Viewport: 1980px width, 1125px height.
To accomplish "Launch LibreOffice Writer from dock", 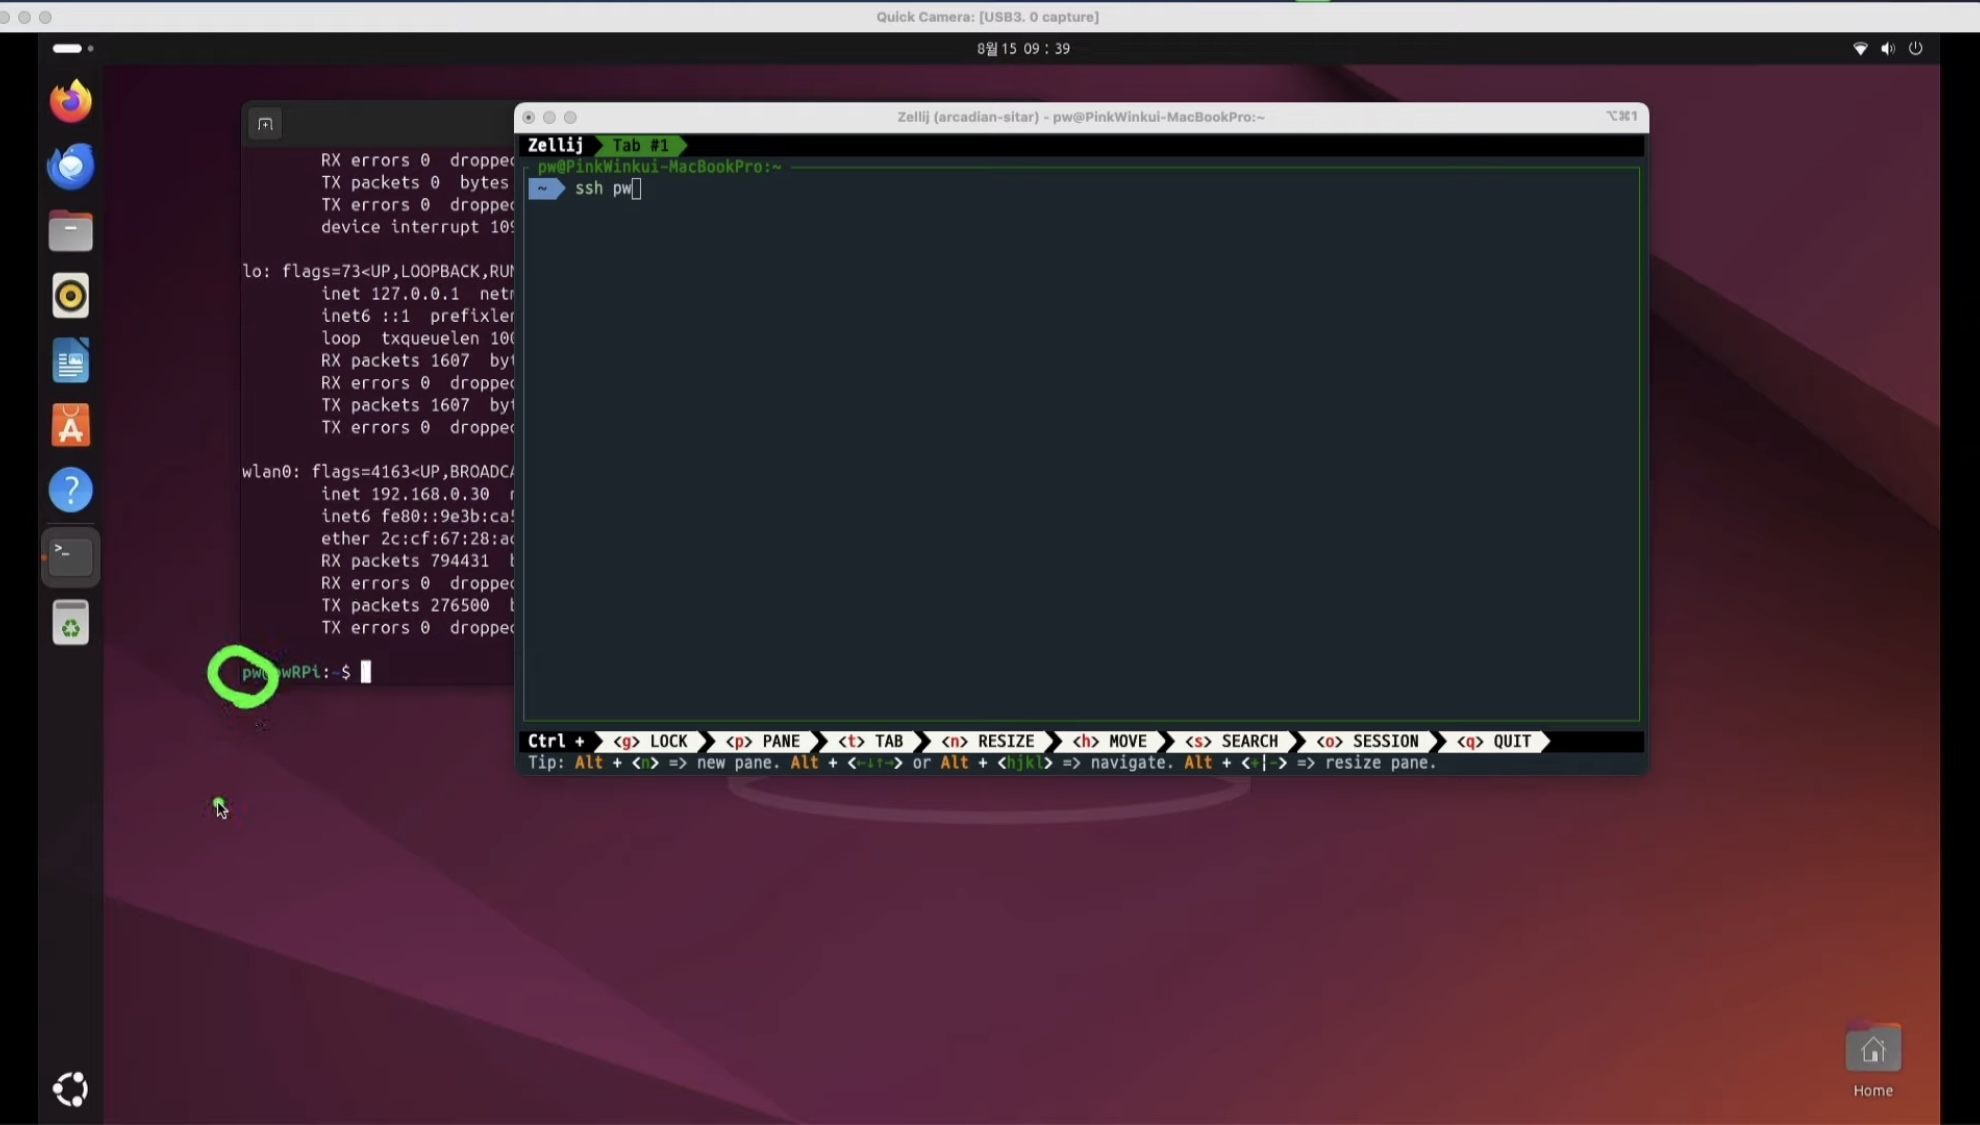I will coord(70,361).
